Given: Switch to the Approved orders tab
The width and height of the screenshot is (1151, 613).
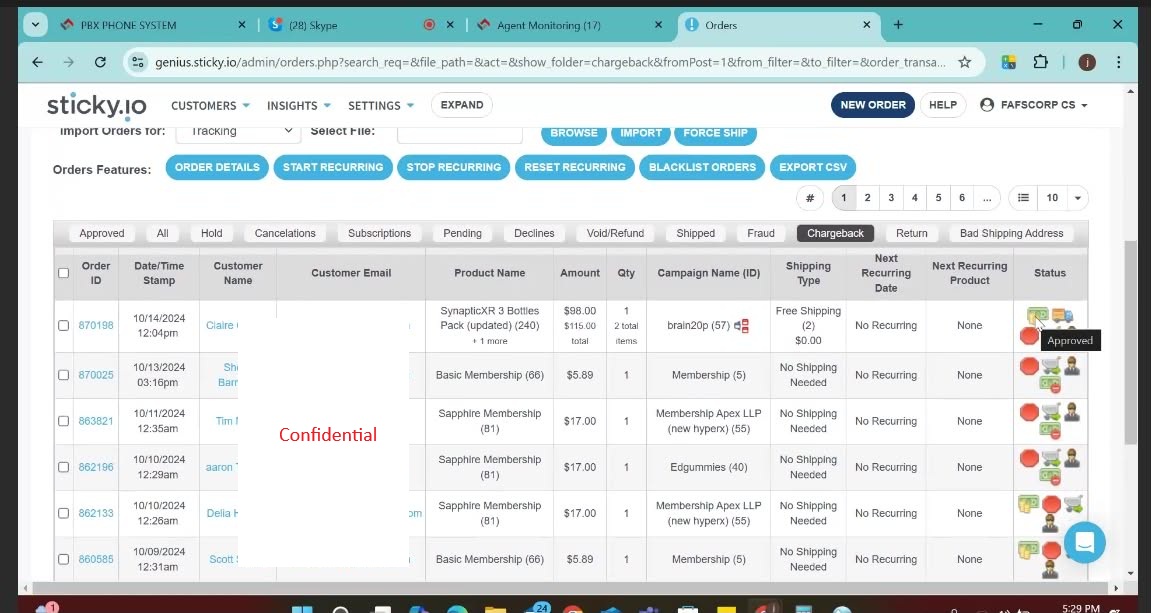Looking at the screenshot, I should coord(101,233).
